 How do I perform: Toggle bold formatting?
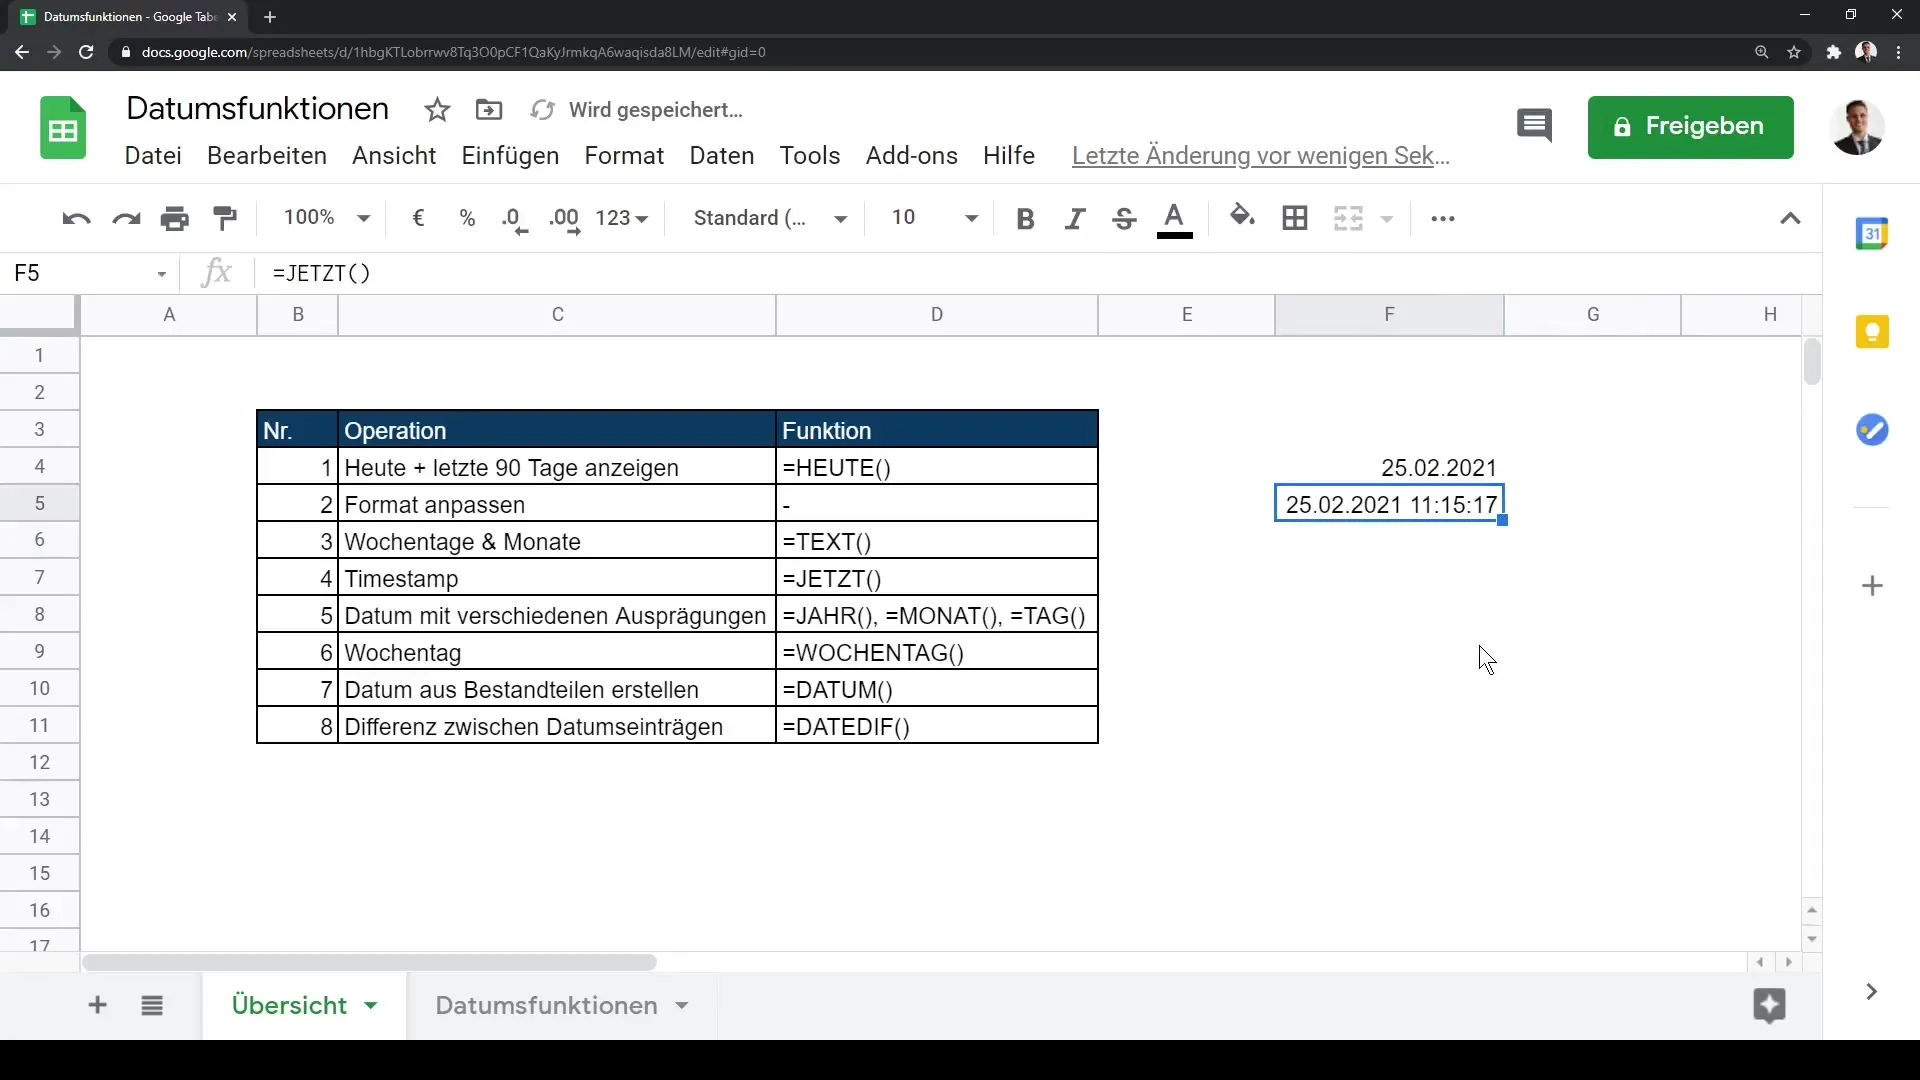click(1025, 219)
